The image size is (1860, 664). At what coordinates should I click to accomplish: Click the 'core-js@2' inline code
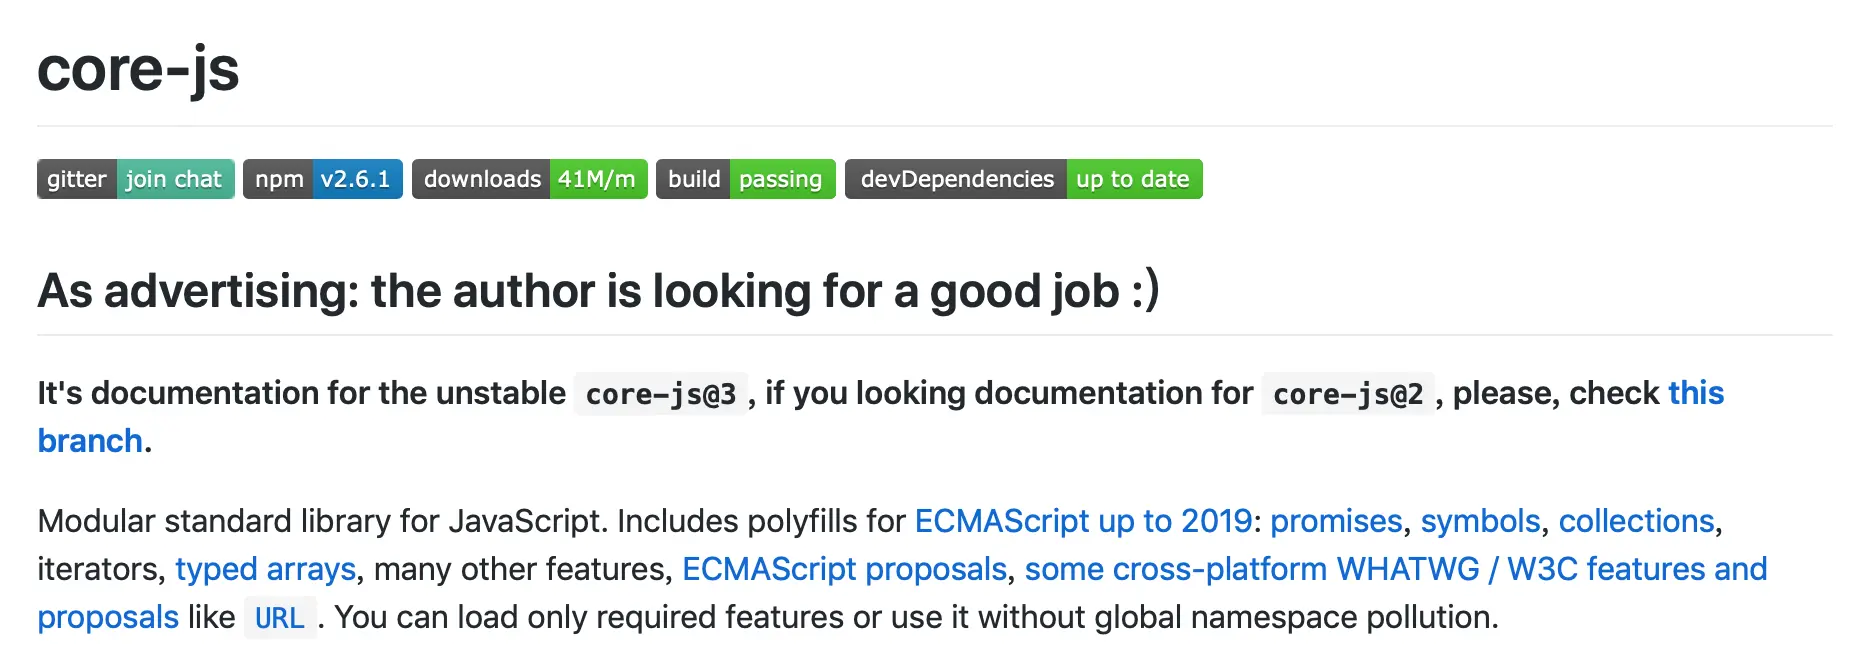pyautogui.click(x=1348, y=394)
